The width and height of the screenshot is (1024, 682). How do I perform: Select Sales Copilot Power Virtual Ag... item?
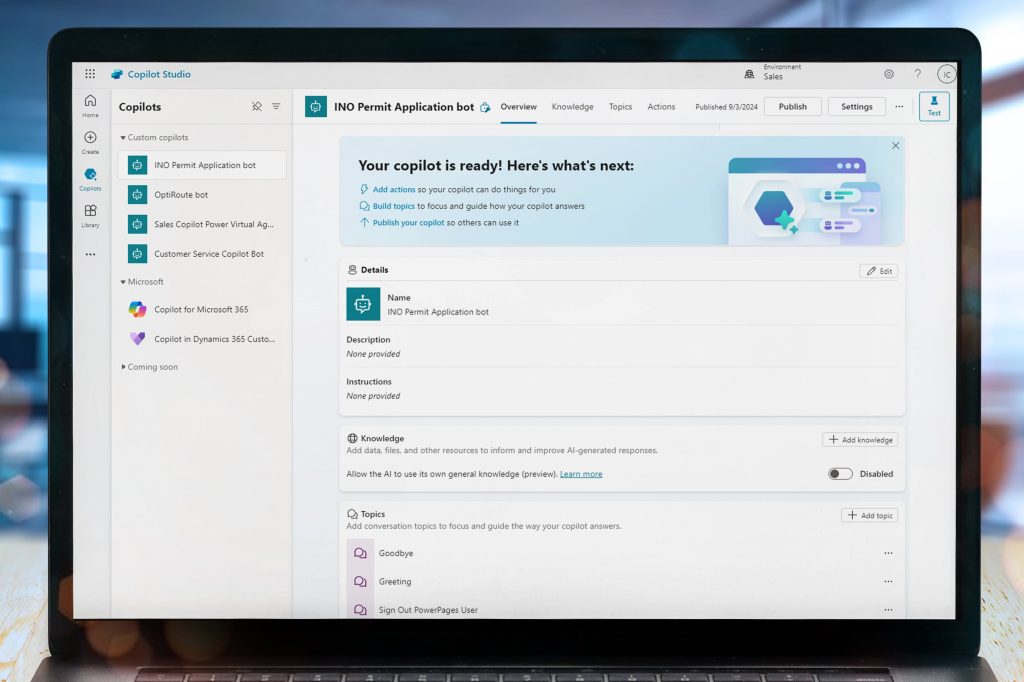coord(202,224)
